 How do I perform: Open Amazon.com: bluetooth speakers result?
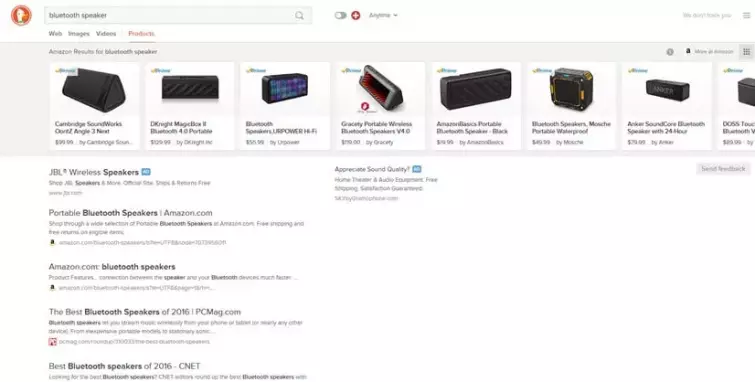[112, 267]
